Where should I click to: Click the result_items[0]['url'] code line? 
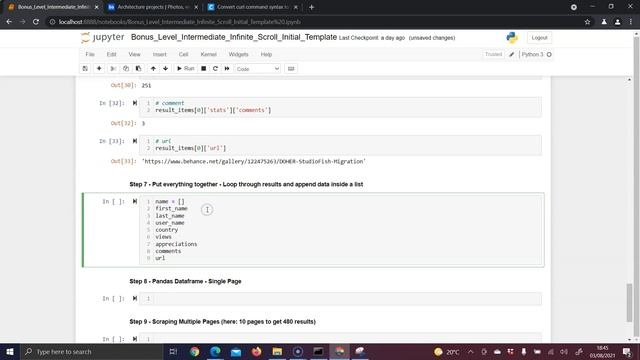point(191,148)
